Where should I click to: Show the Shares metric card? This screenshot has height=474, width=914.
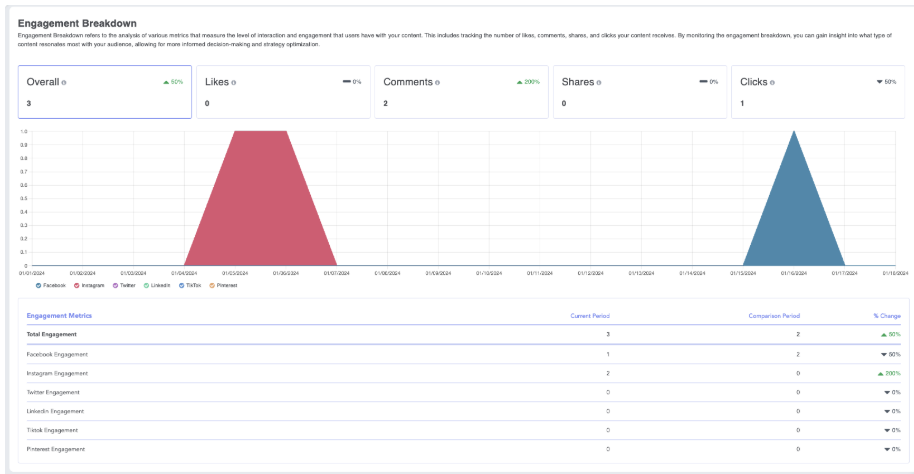pyautogui.click(x=640, y=92)
